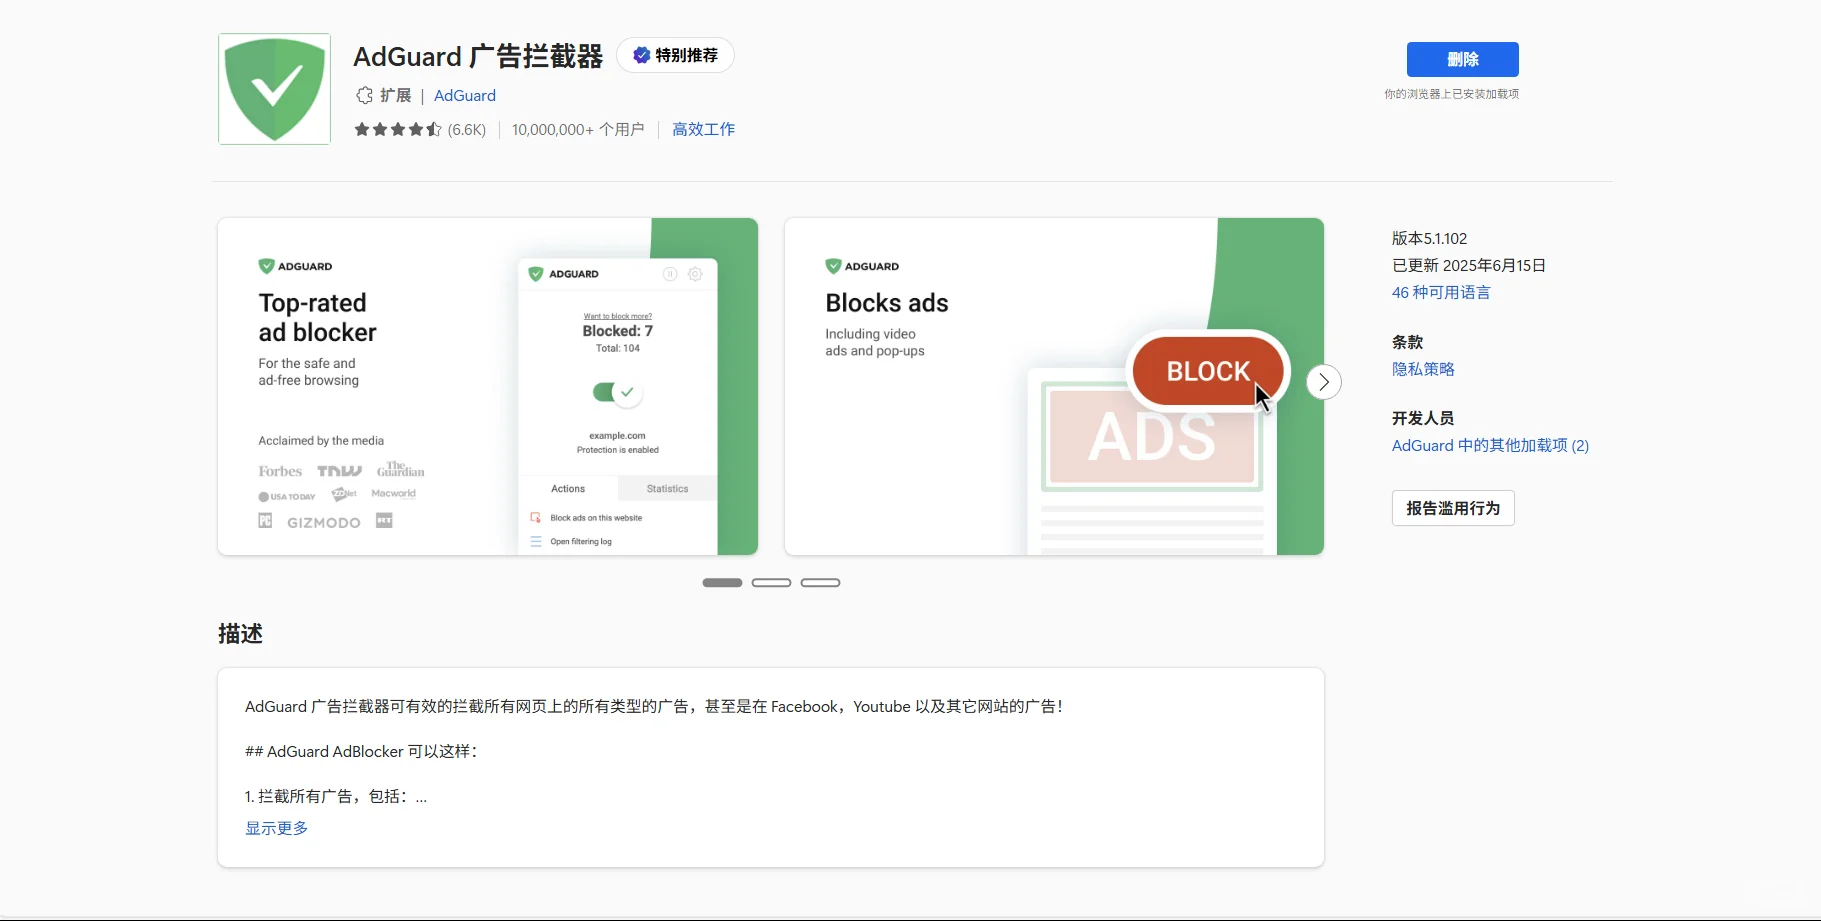Click the second carousel dot indicator
Image resolution: width=1821 pixels, height=921 pixels.
pos(771,582)
